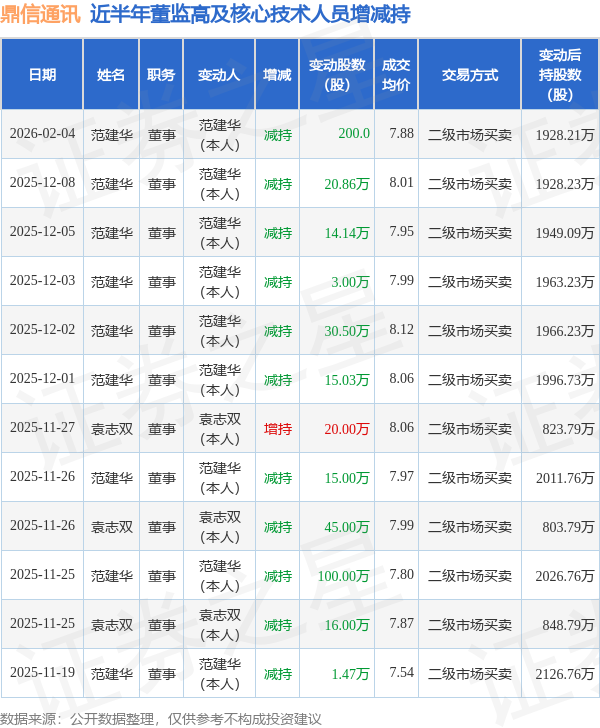600x728 pixels.
Task: Click the share change value 16.00万
Action: [x=347, y=625]
